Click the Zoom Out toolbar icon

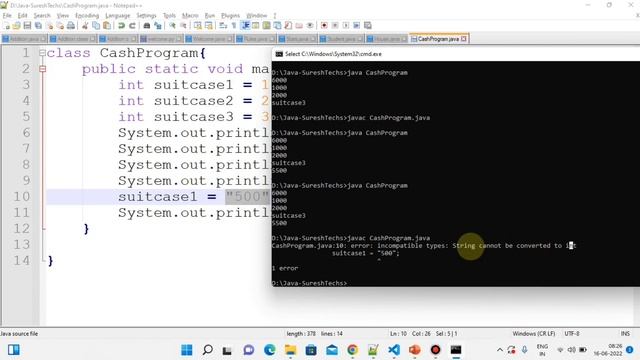(x=183, y=25)
